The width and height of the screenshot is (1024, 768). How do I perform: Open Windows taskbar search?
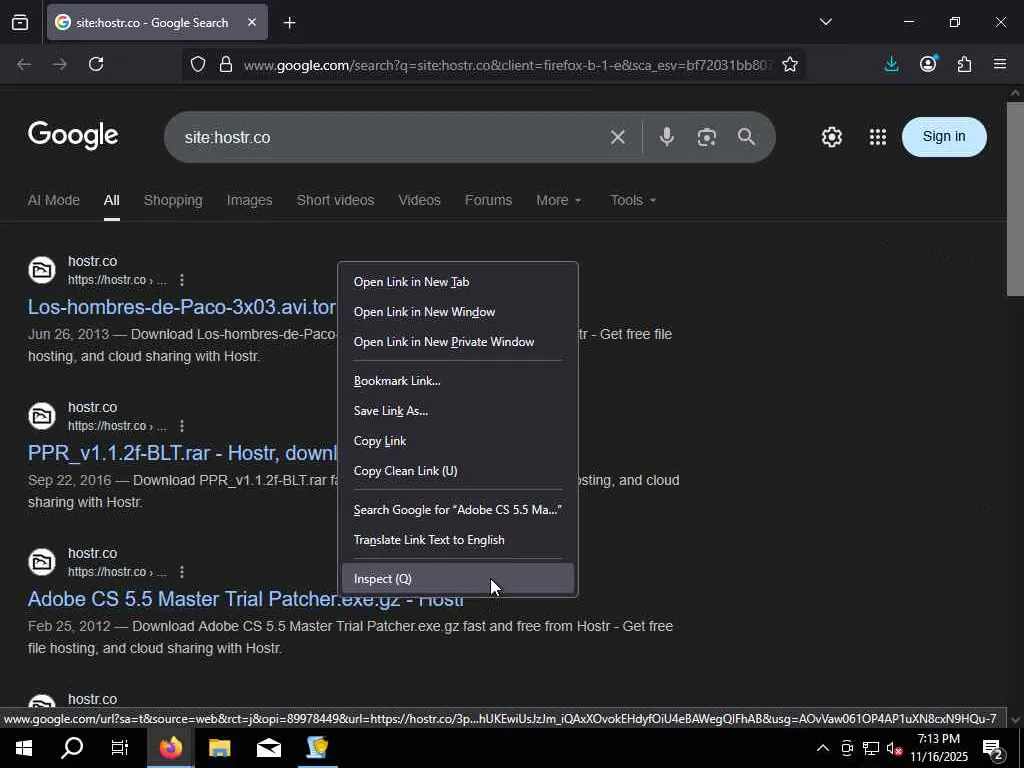[72, 748]
